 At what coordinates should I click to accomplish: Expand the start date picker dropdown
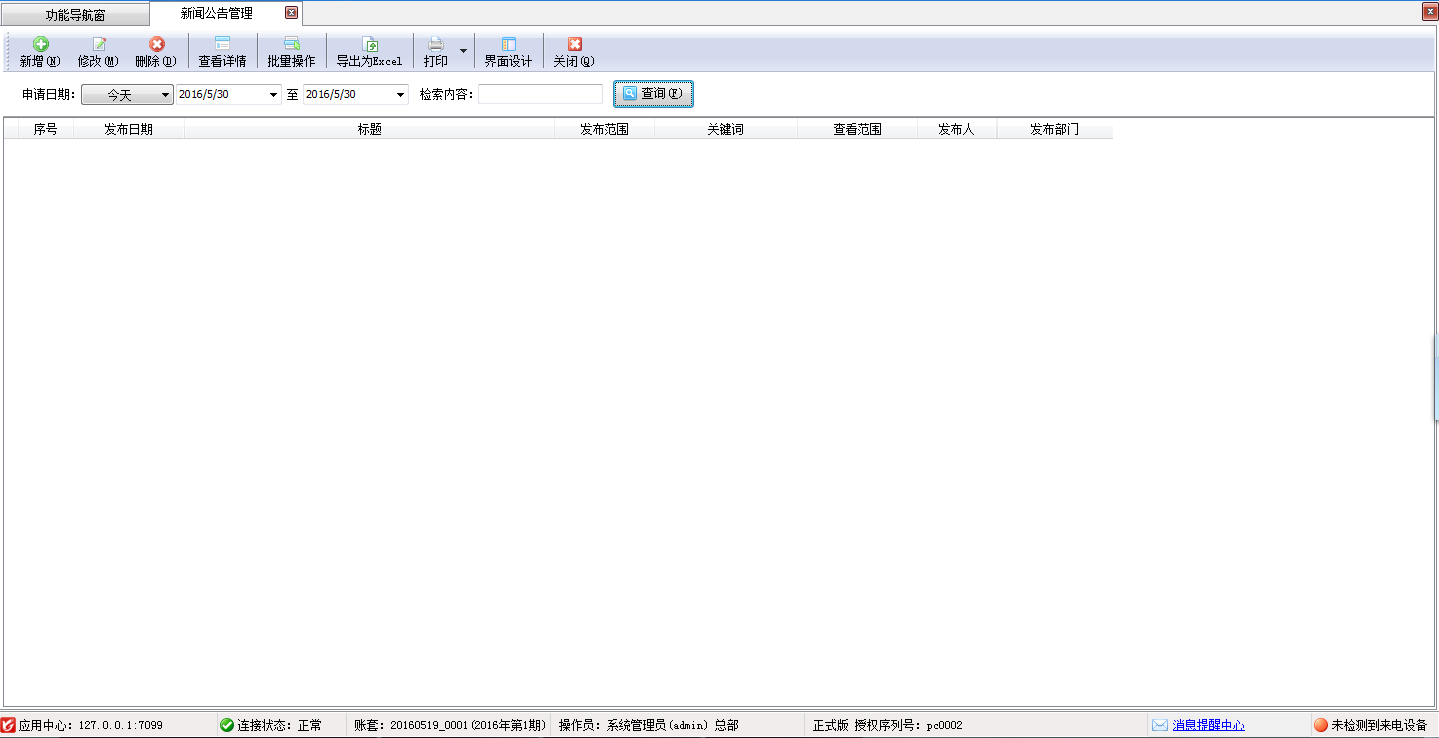pyautogui.click(x=273, y=95)
